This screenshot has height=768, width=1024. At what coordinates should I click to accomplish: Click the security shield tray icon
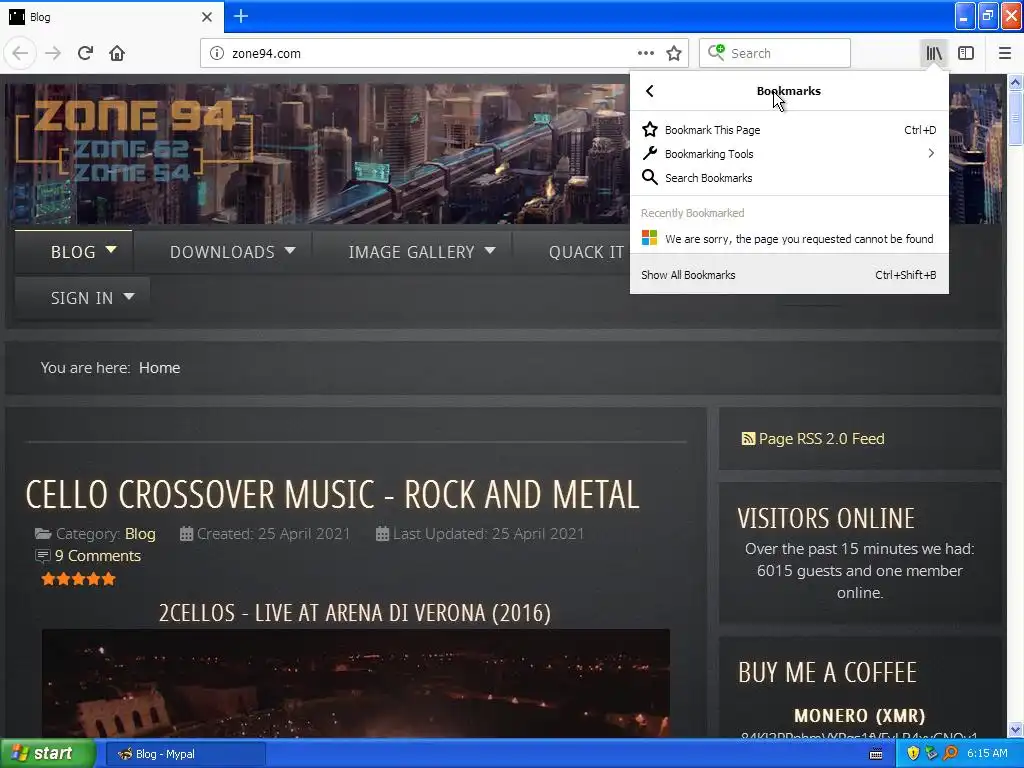click(912, 754)
